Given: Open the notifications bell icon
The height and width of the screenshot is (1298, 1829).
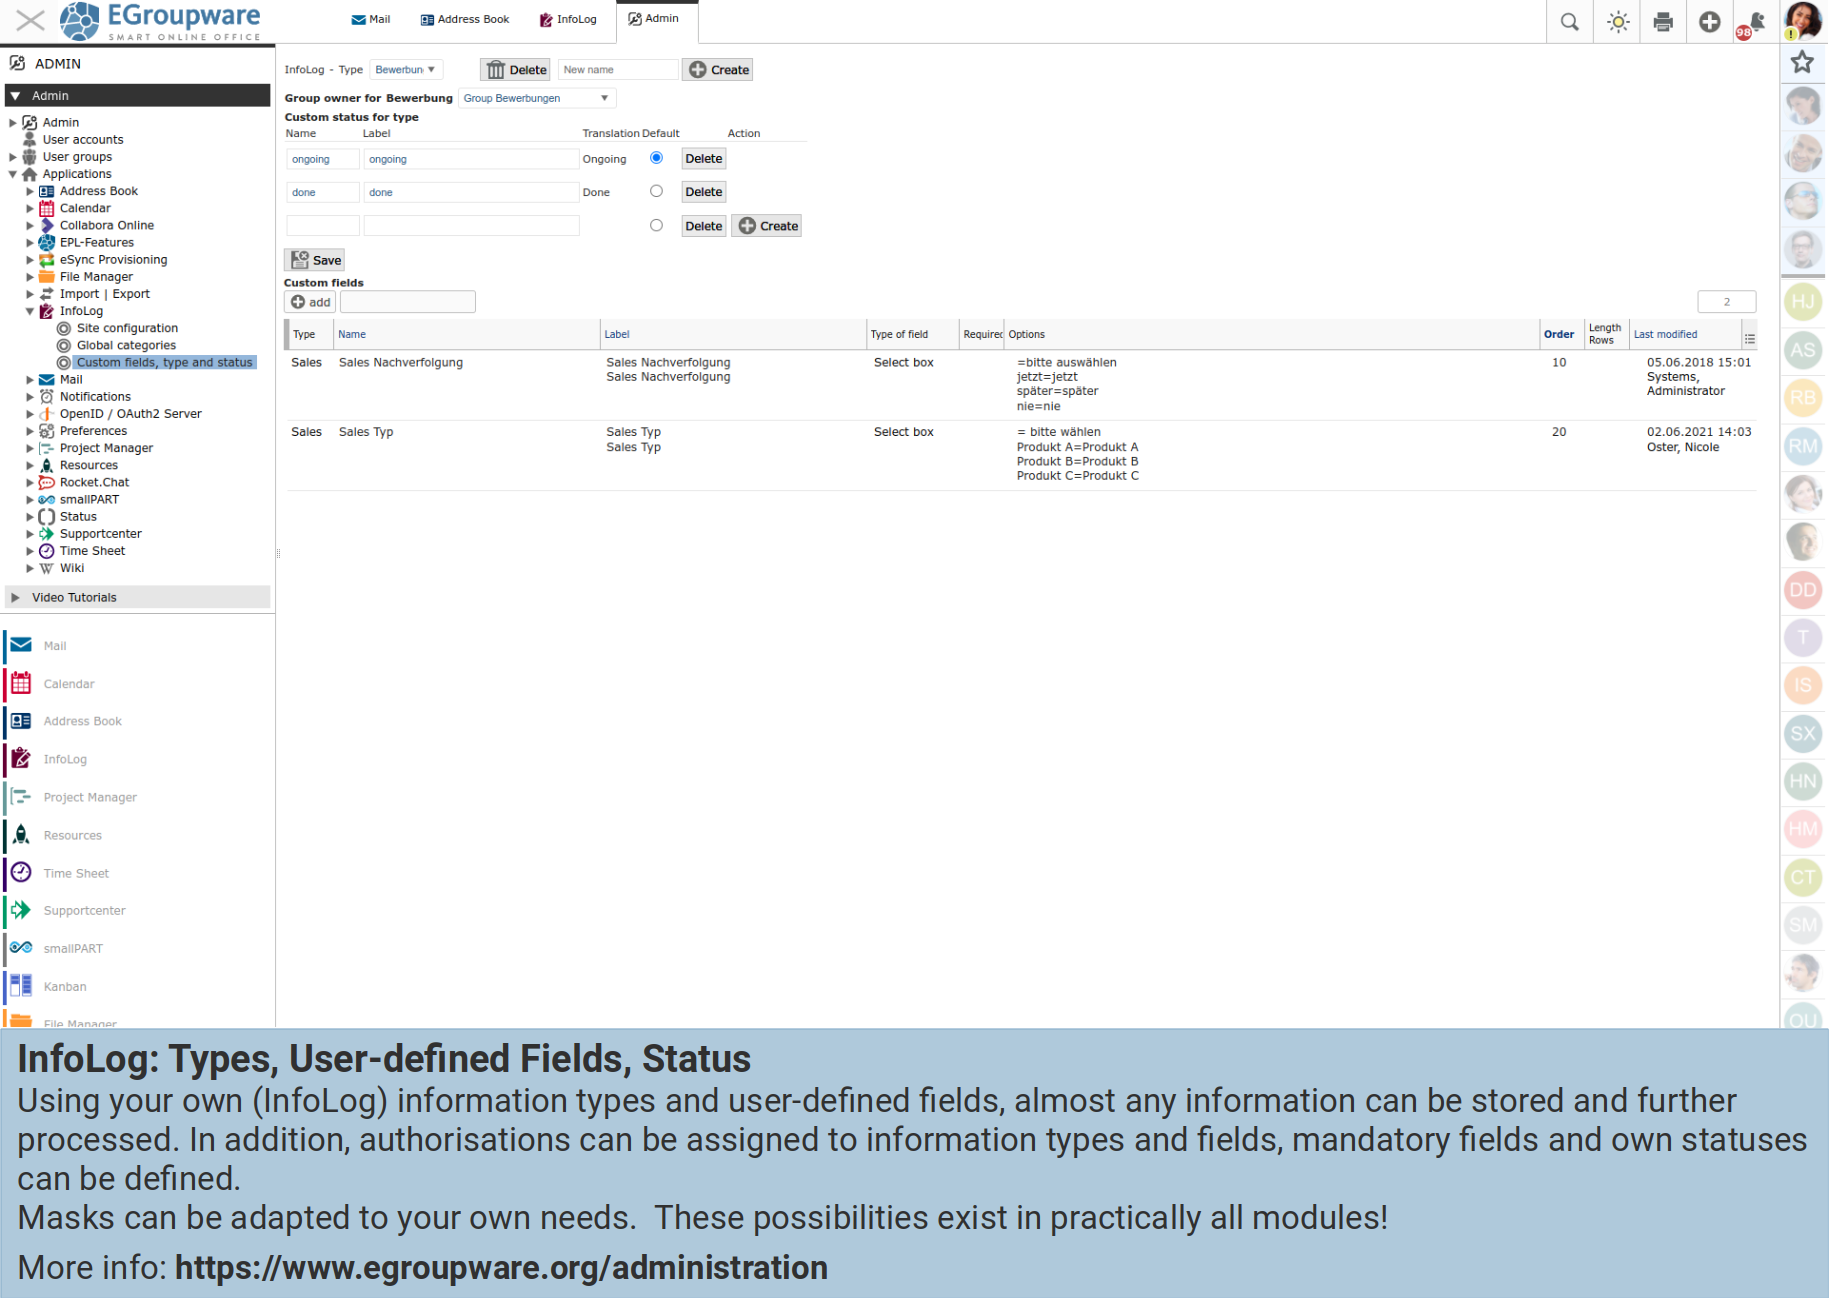Looking at the screenshot, I should (x=1755, y=22).
